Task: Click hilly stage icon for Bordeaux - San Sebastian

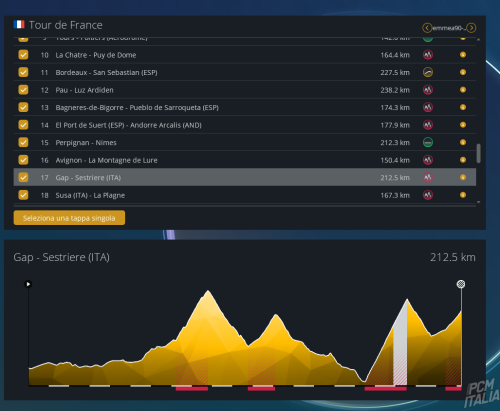Action: pos(428,72)
